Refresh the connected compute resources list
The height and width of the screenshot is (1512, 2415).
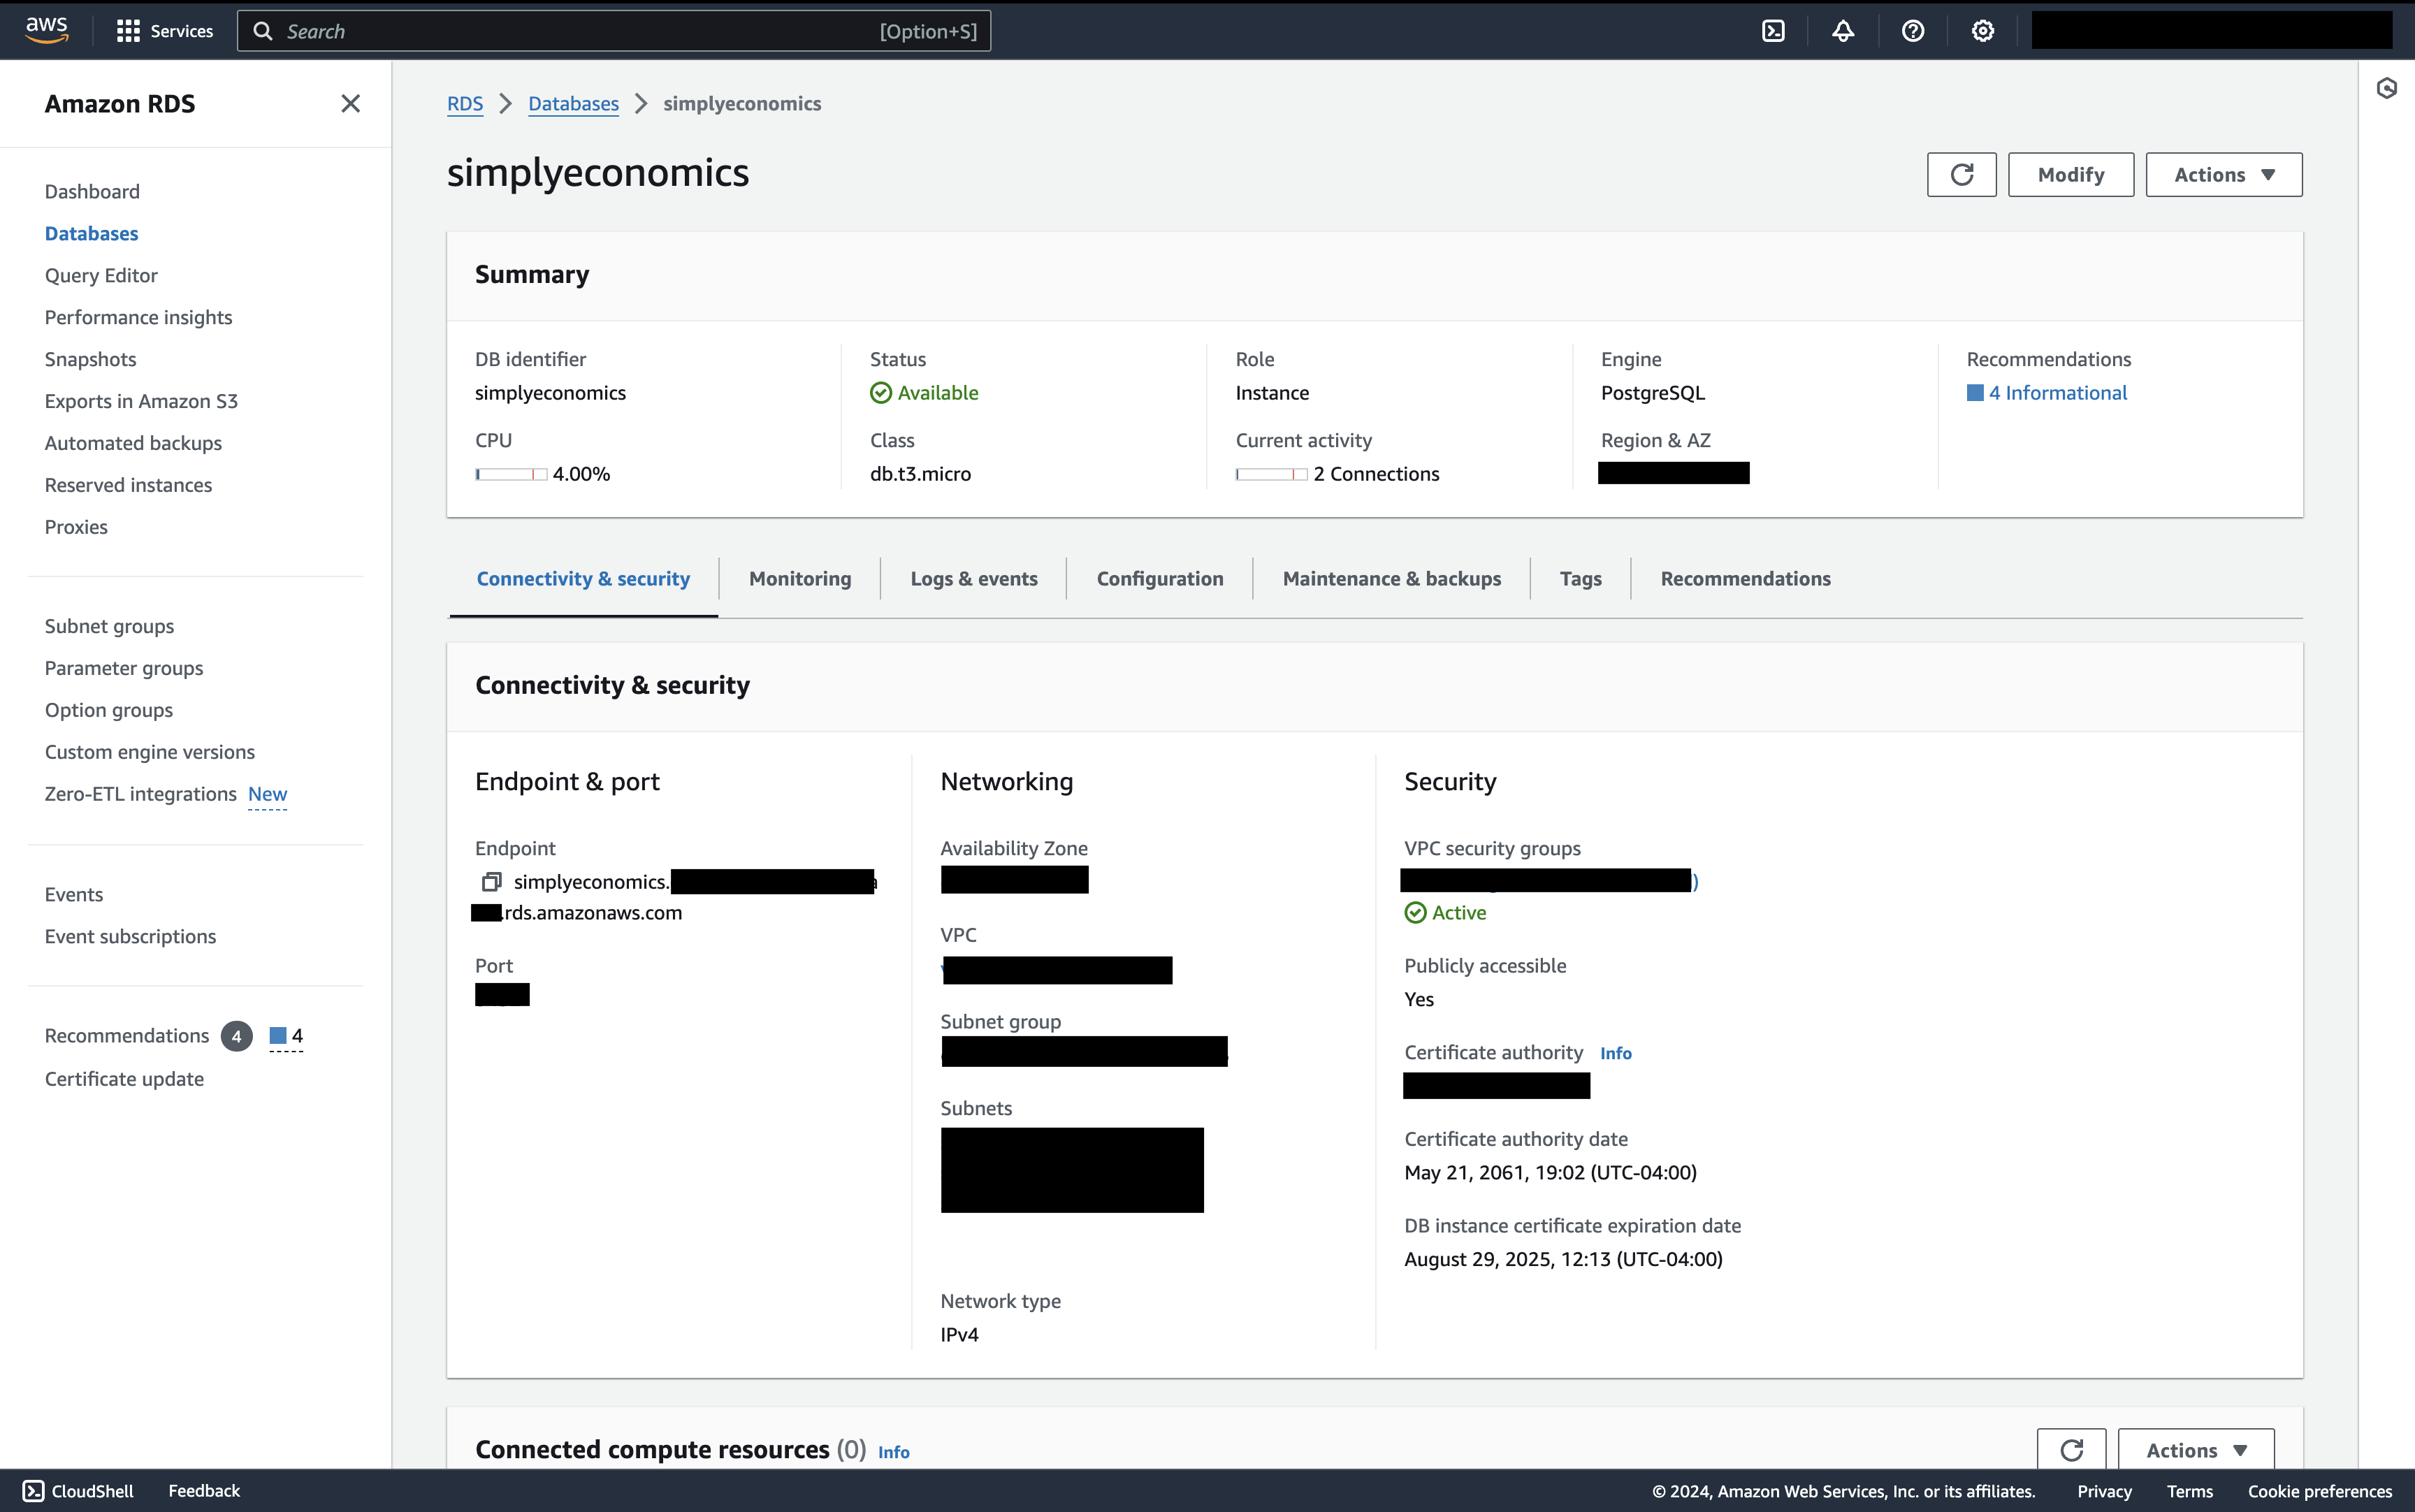coord(2071,1449)
